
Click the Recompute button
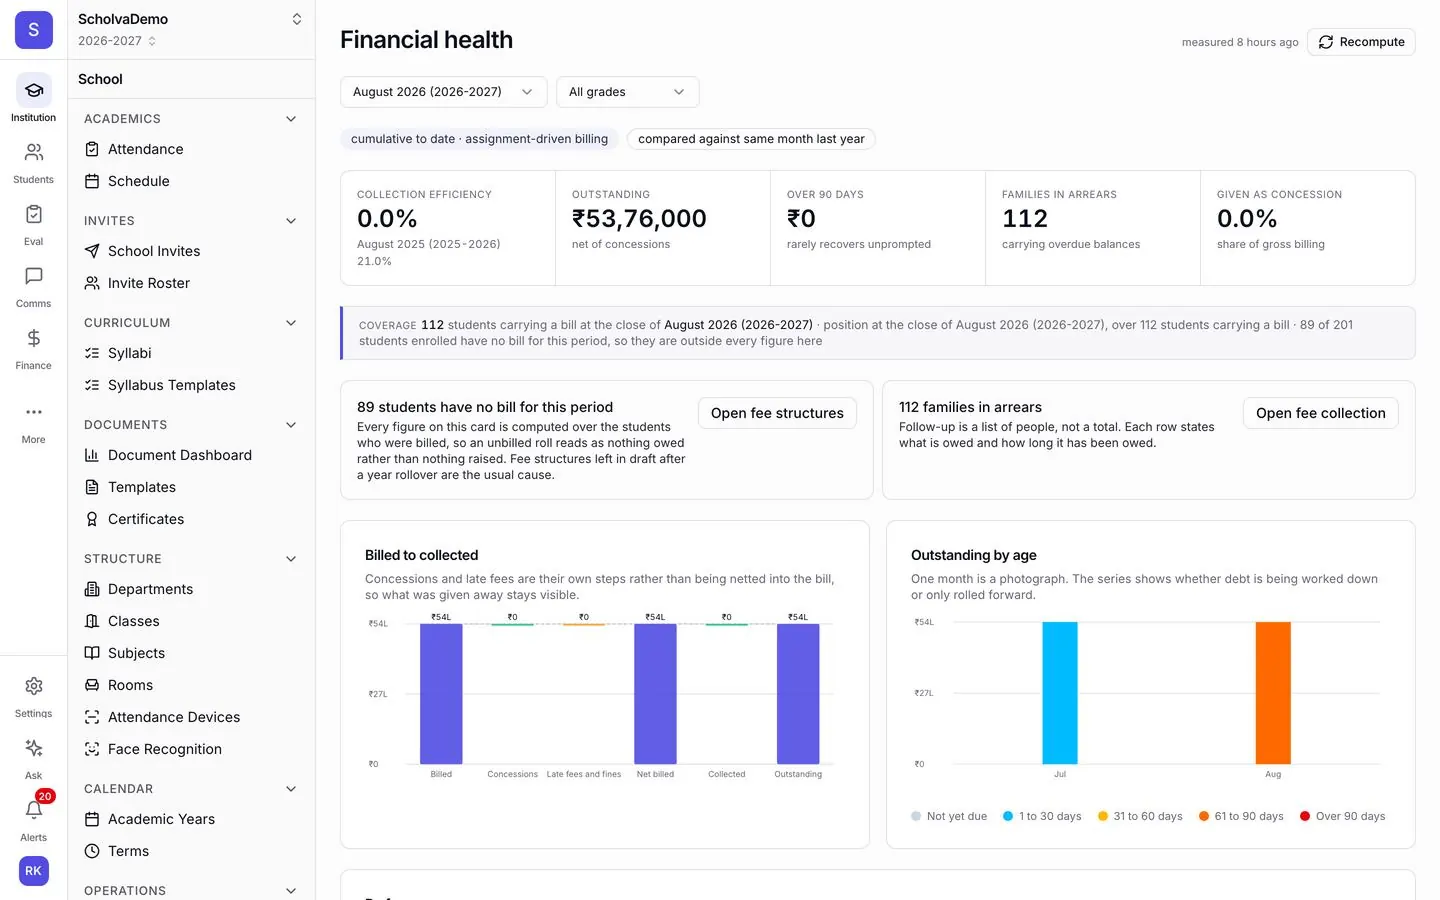(1361, 42)
